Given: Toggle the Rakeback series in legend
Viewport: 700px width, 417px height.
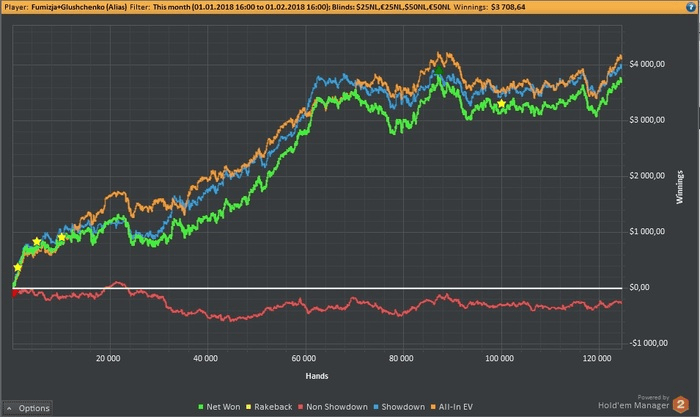Looking at the screenshot, I should (x=269, y=407).
